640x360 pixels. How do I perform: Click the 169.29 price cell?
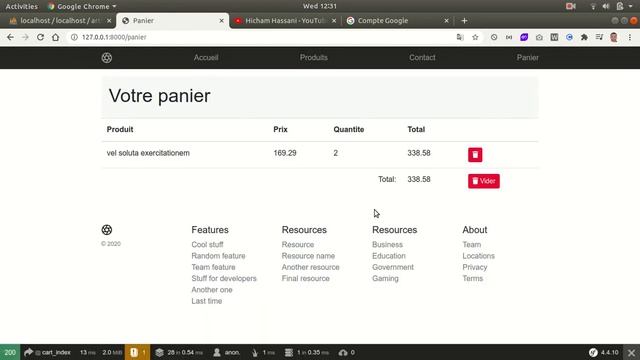[285, 153]
